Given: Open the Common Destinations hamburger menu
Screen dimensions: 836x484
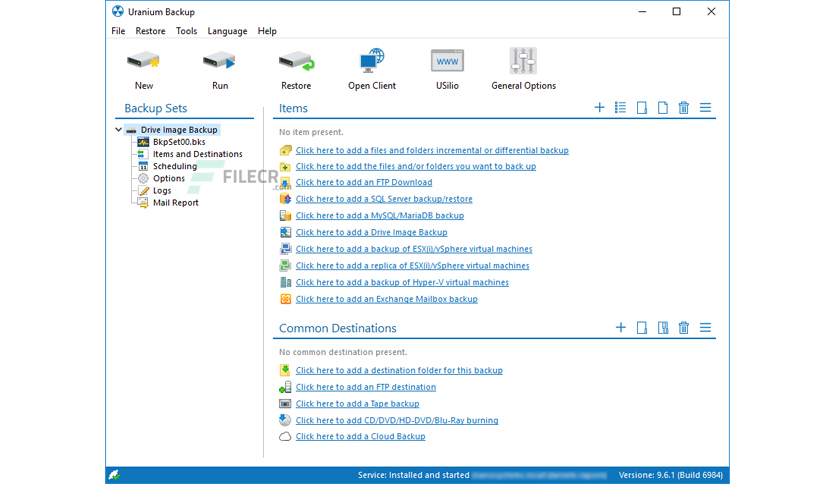Looking at the screenshot, I should (705, 327).
